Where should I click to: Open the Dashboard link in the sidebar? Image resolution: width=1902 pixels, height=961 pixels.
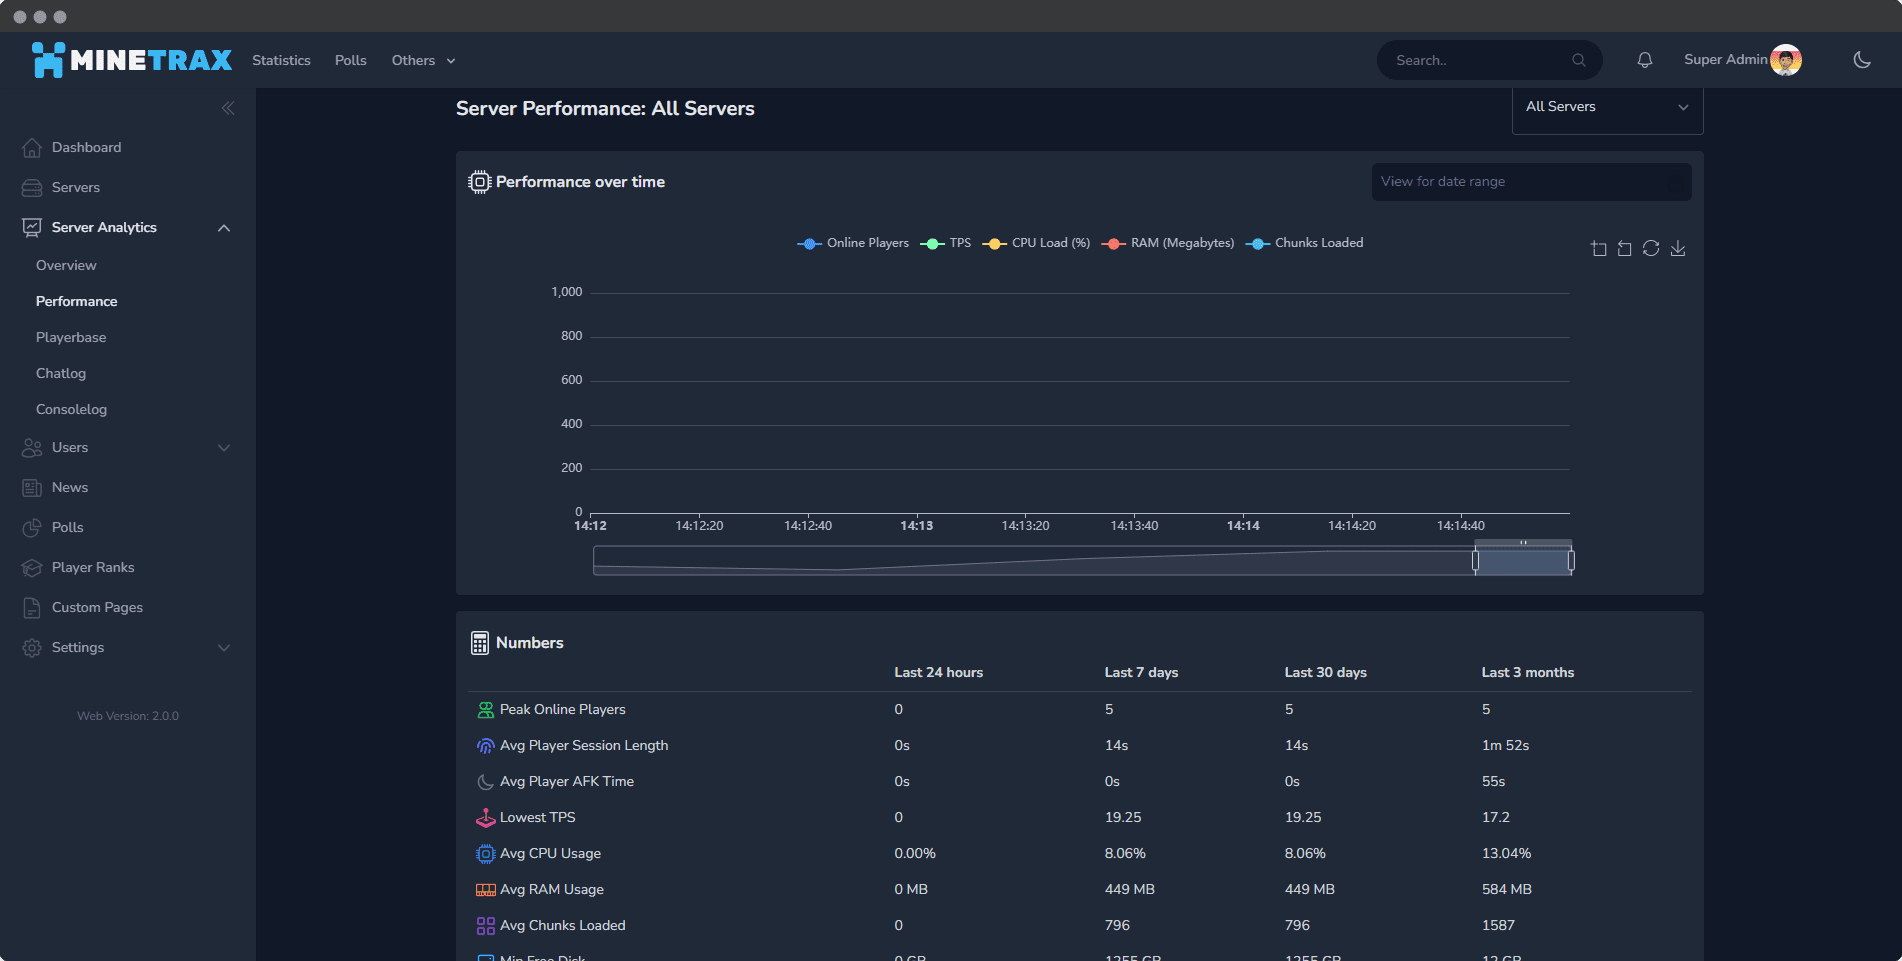coord(86,147)
